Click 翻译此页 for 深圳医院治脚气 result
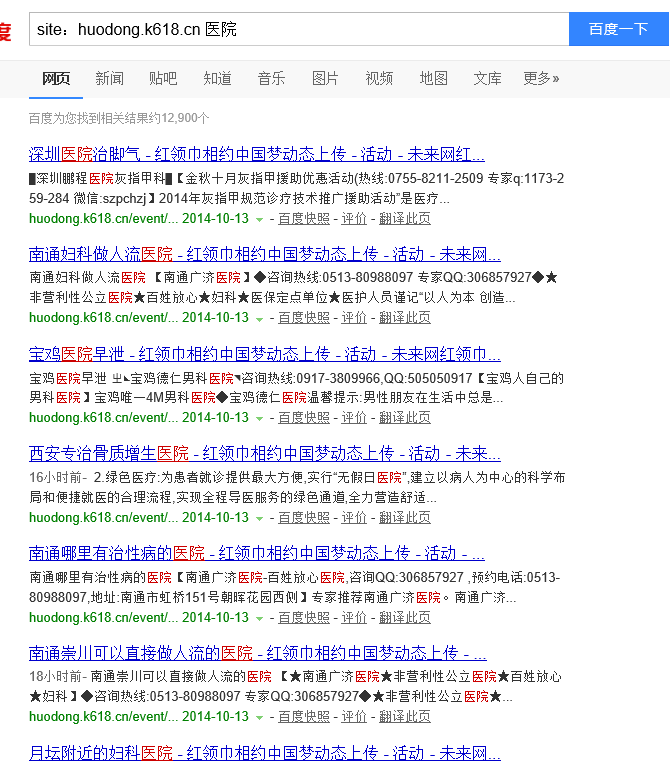Viewport: 670px width, 764px height. pos(405,219)
